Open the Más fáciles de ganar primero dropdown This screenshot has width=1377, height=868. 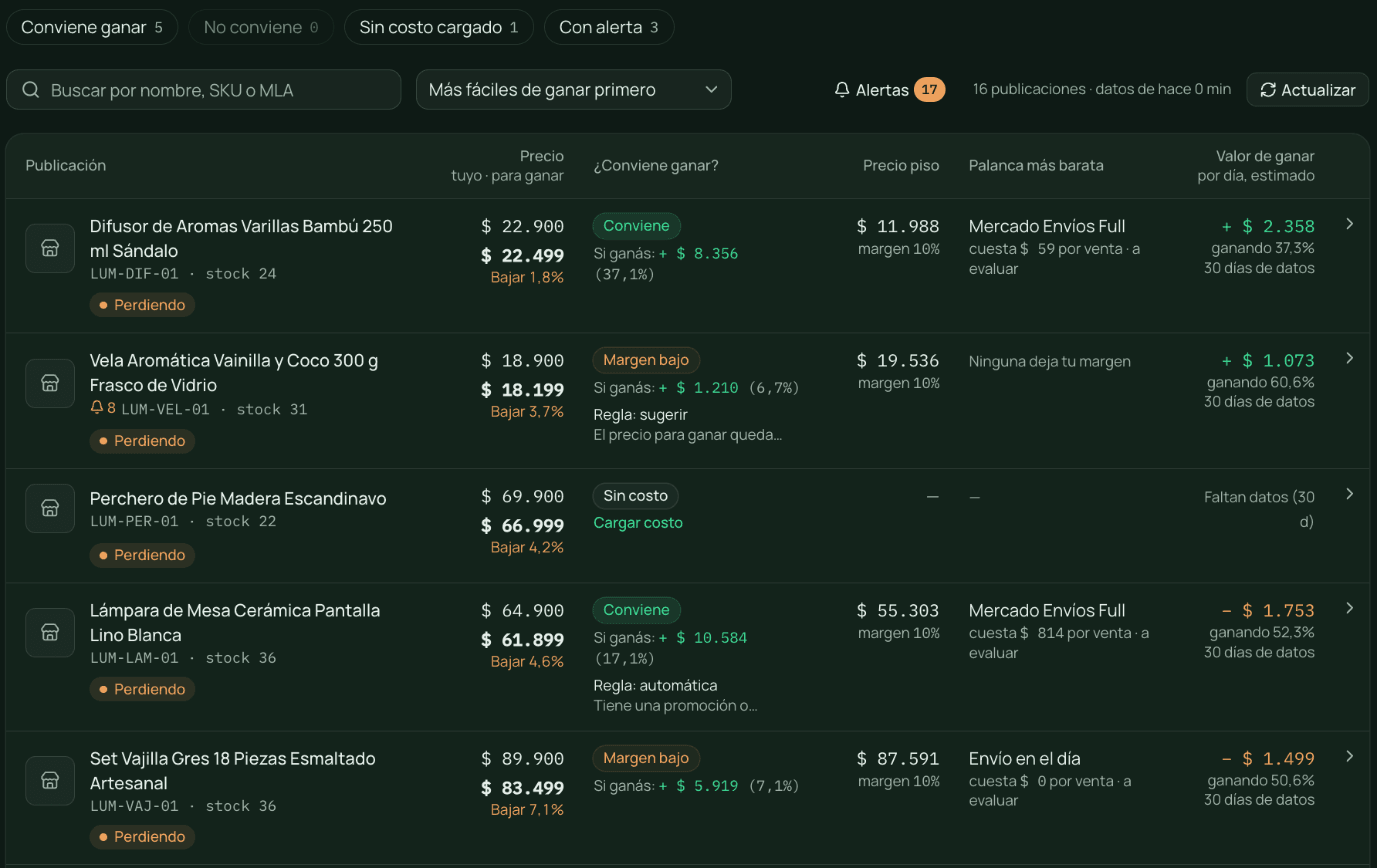coord(574,90)
